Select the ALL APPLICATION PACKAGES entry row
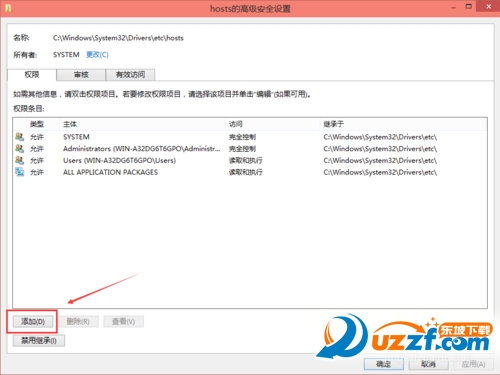 coord(250,172)
